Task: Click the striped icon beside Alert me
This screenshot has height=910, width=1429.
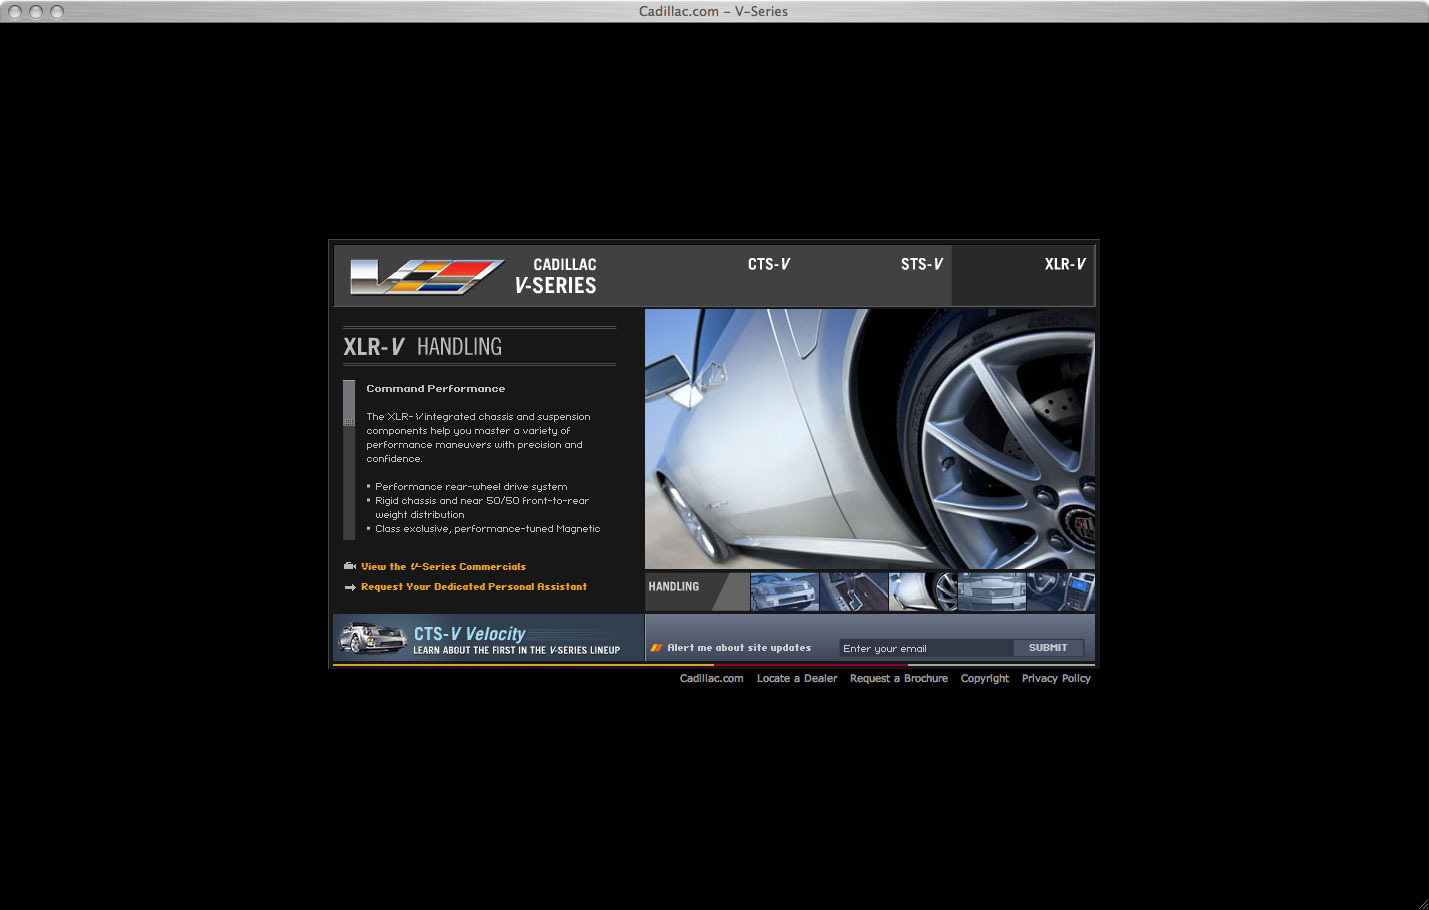Action: point(656,648)
